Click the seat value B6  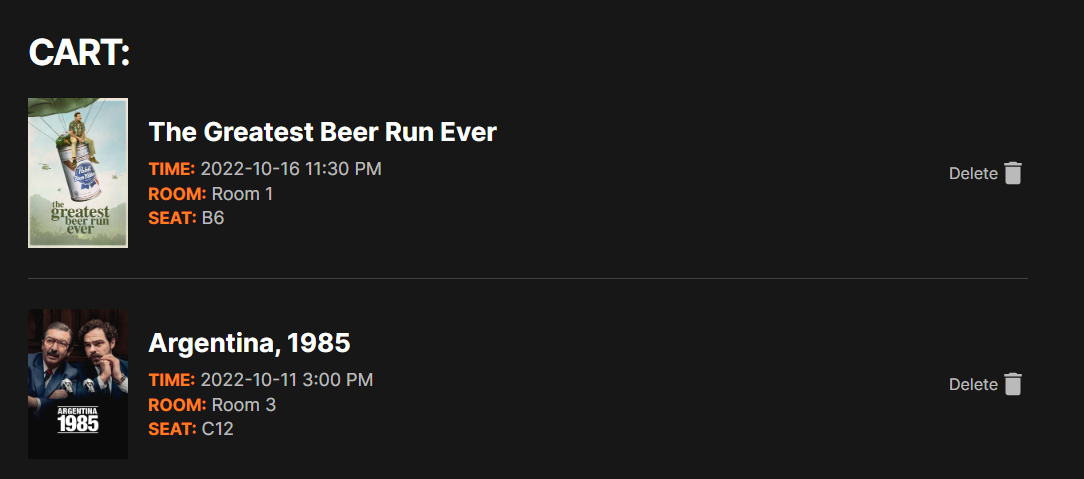(x=213, y=217)
